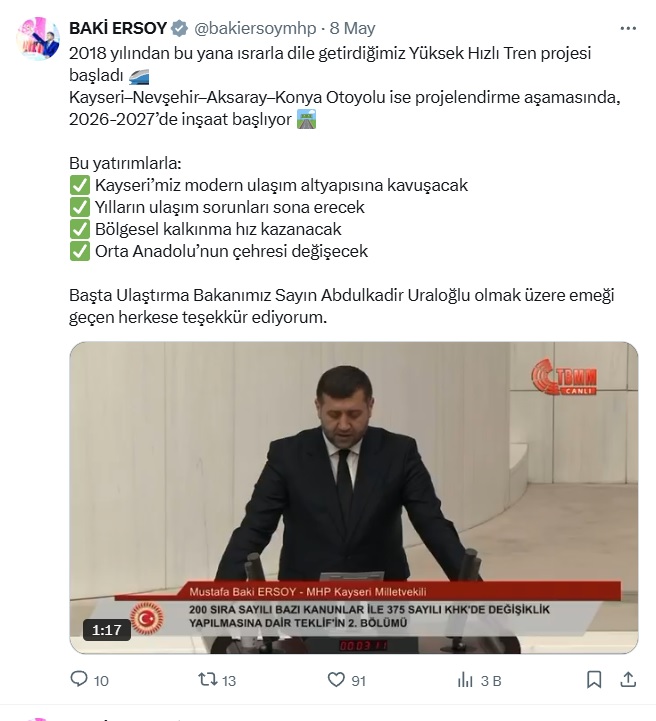Open the reply comment icon

[x=79, y=679]
